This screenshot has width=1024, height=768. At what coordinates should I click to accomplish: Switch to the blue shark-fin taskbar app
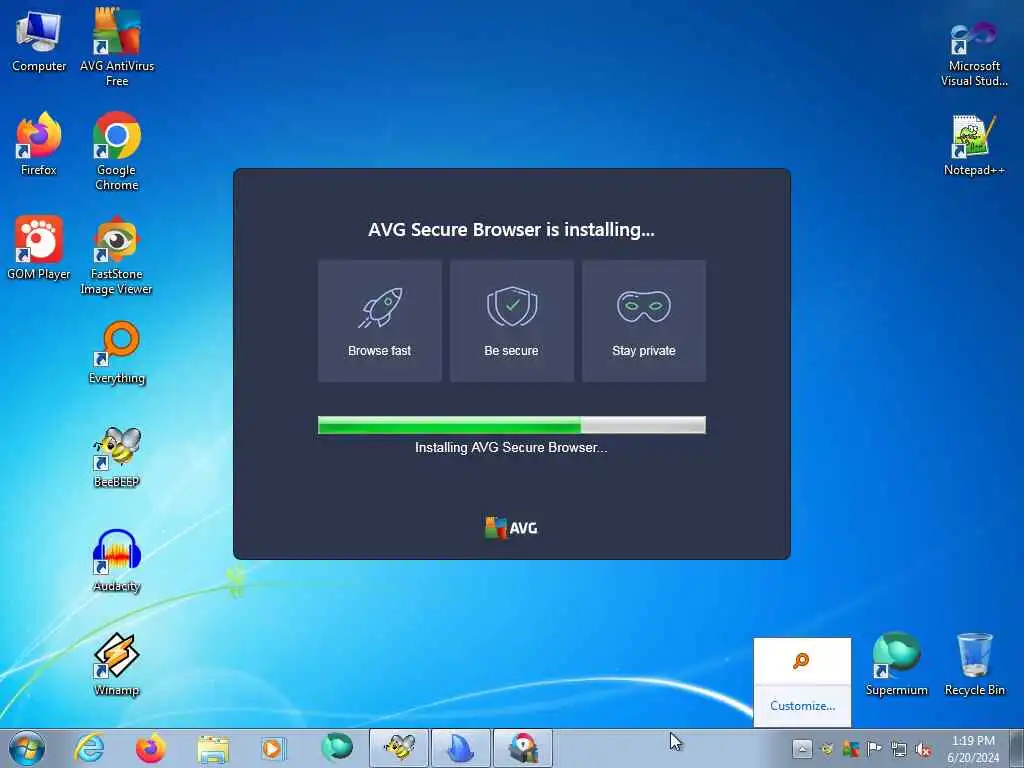(460, 748)
